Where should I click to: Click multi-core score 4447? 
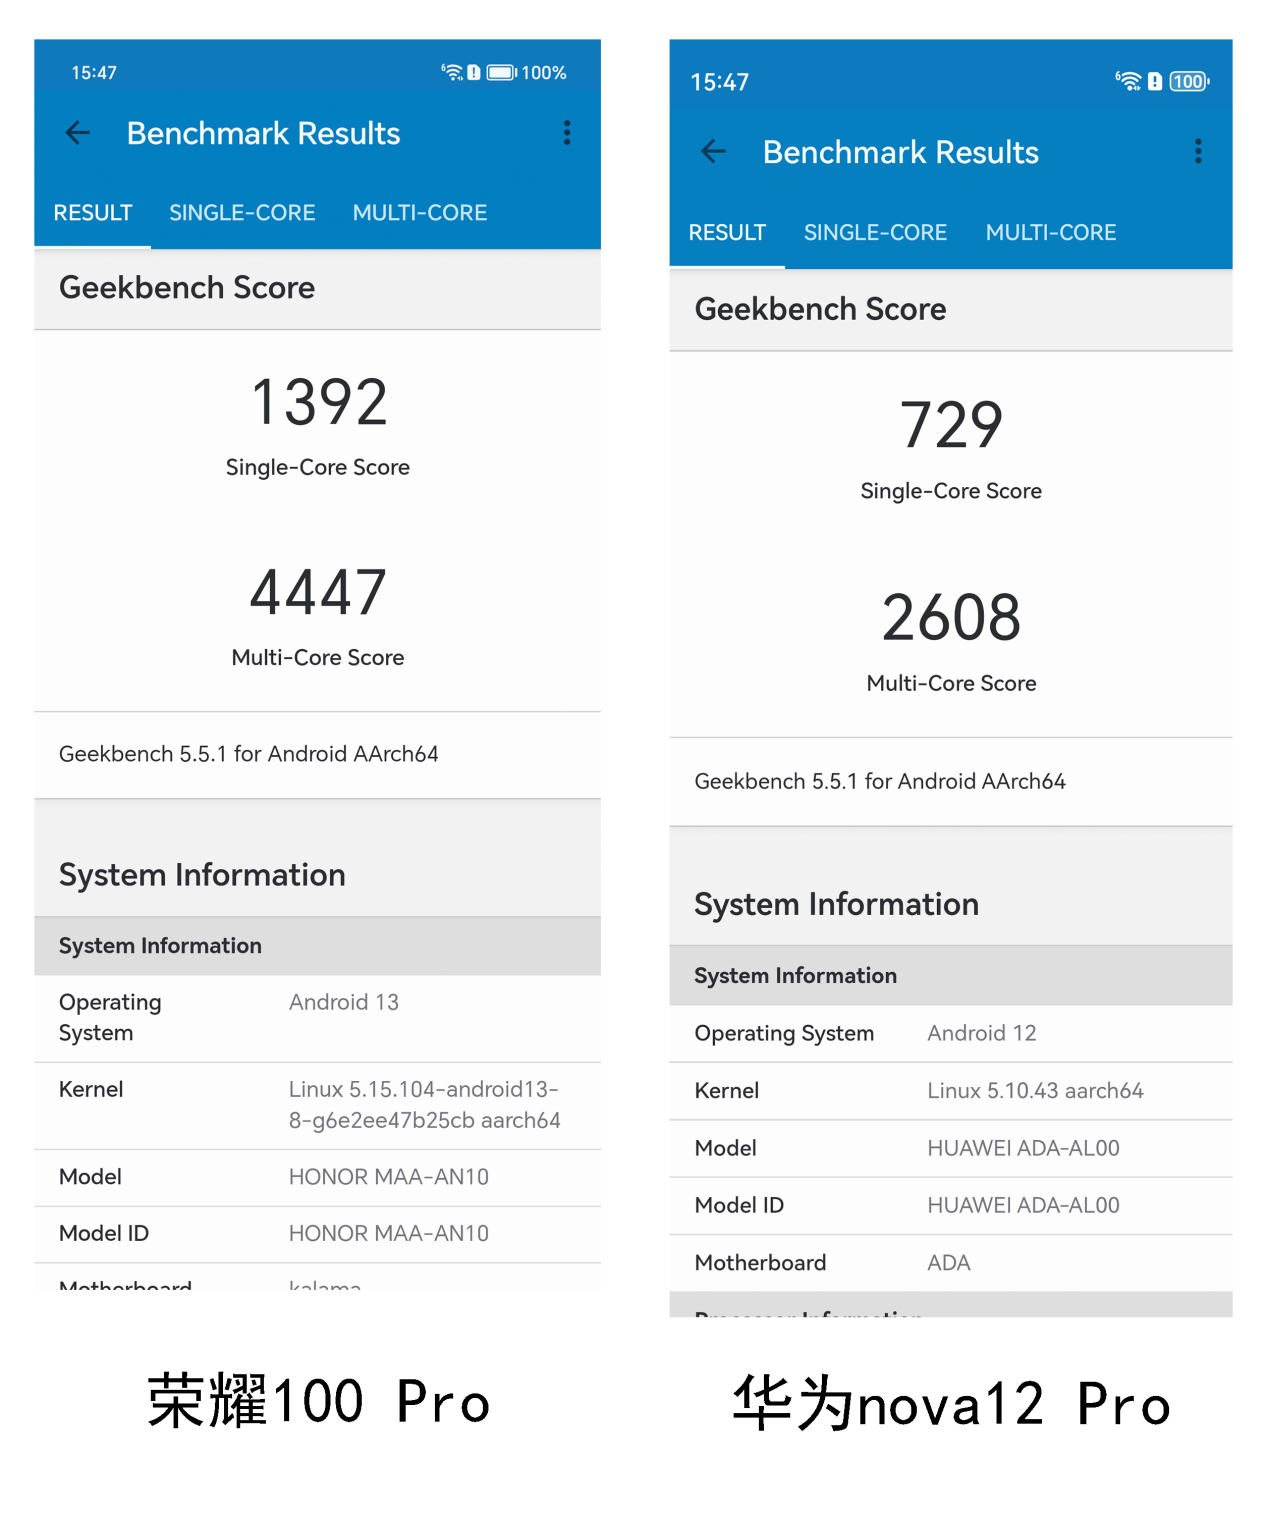tap(318, 592)
